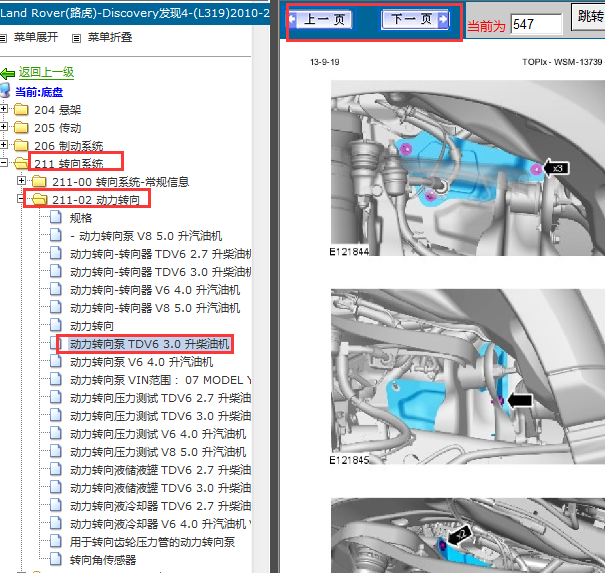Screen dimensions: 605x573
Task: Open 动力转向压力测试 V8 5.0 升汽油机 entry
Action: tap(158, 452)
